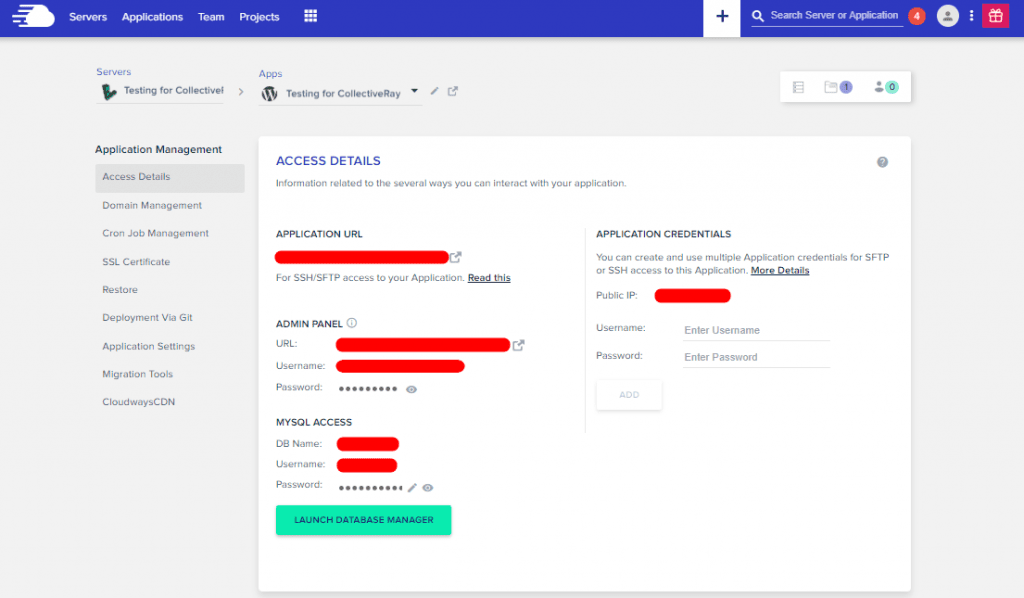
Task: Click the red gift box icon
Action: click(995, 16)
